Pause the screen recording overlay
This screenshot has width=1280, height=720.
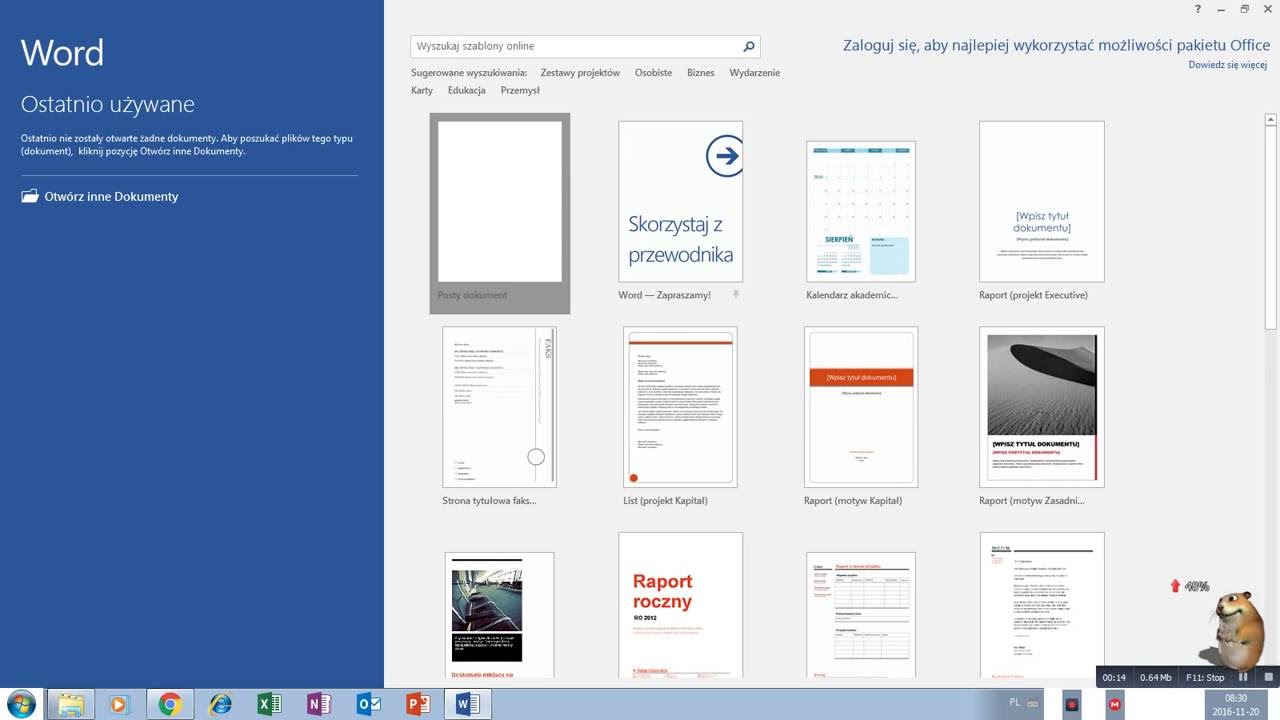coord(1244,677)
